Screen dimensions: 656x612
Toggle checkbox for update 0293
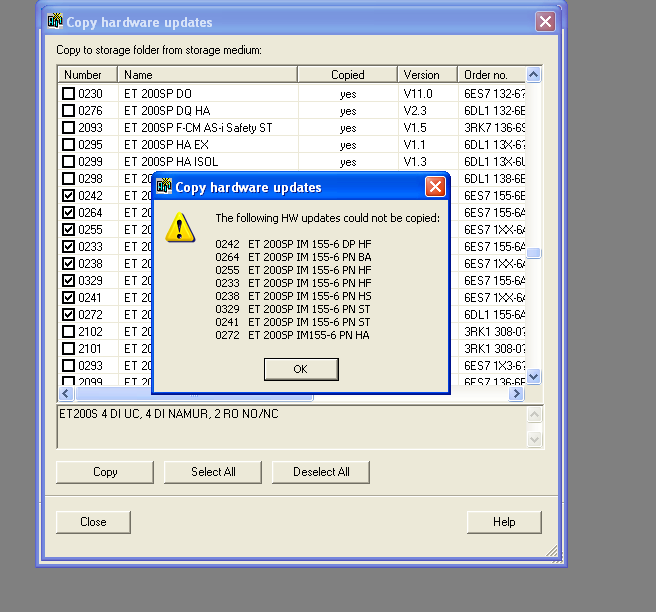click(x=68, y=365)
